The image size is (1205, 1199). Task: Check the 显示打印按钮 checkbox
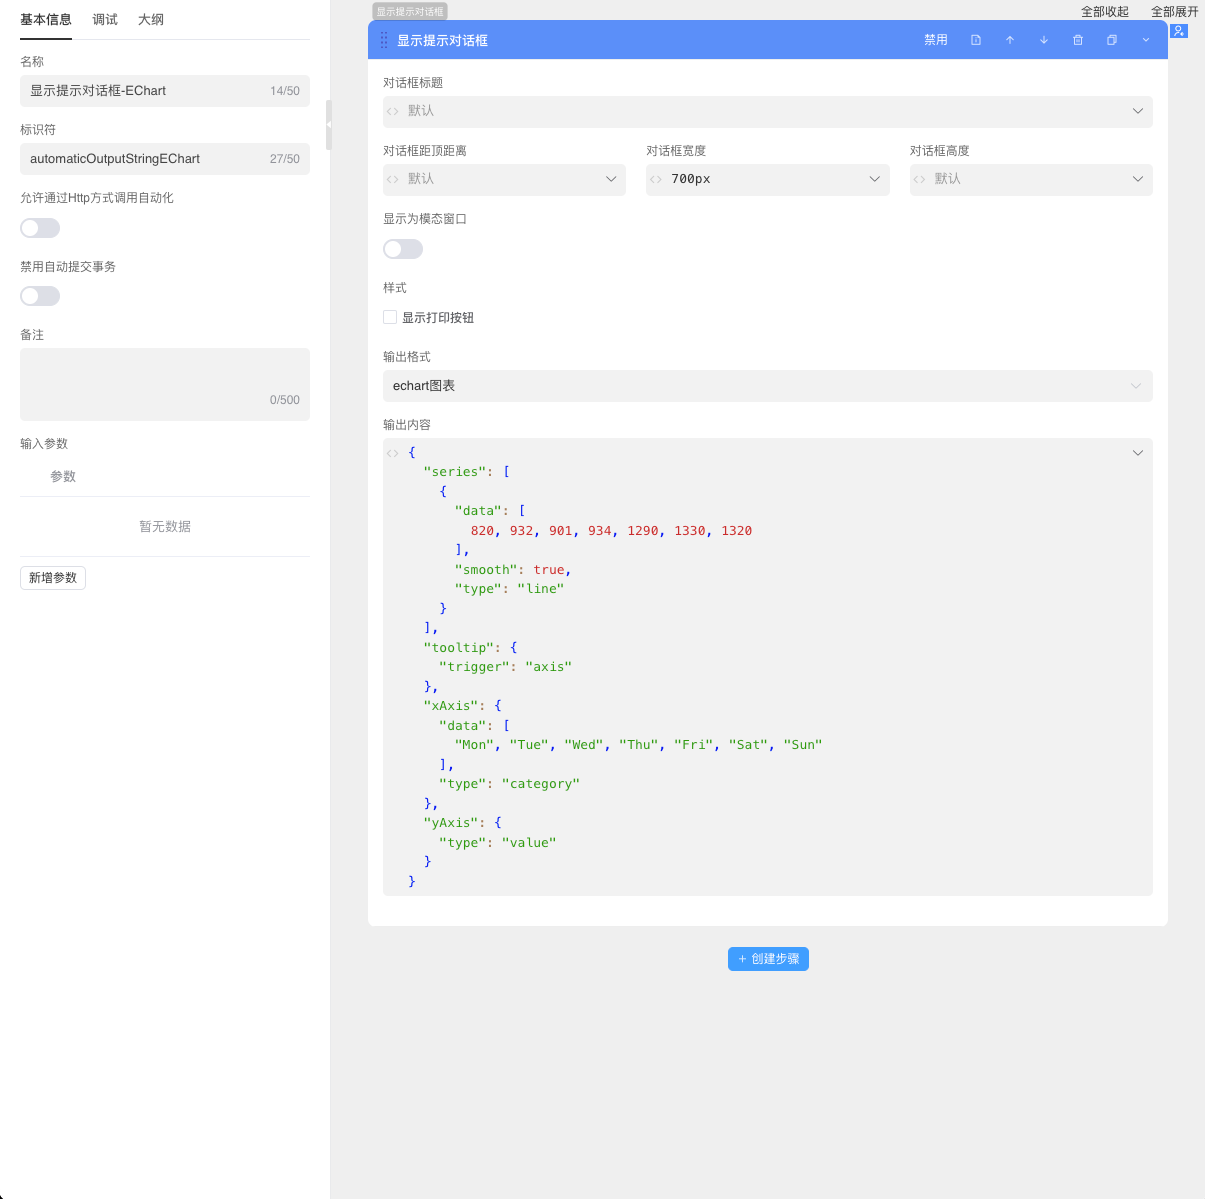coord(390,317)
